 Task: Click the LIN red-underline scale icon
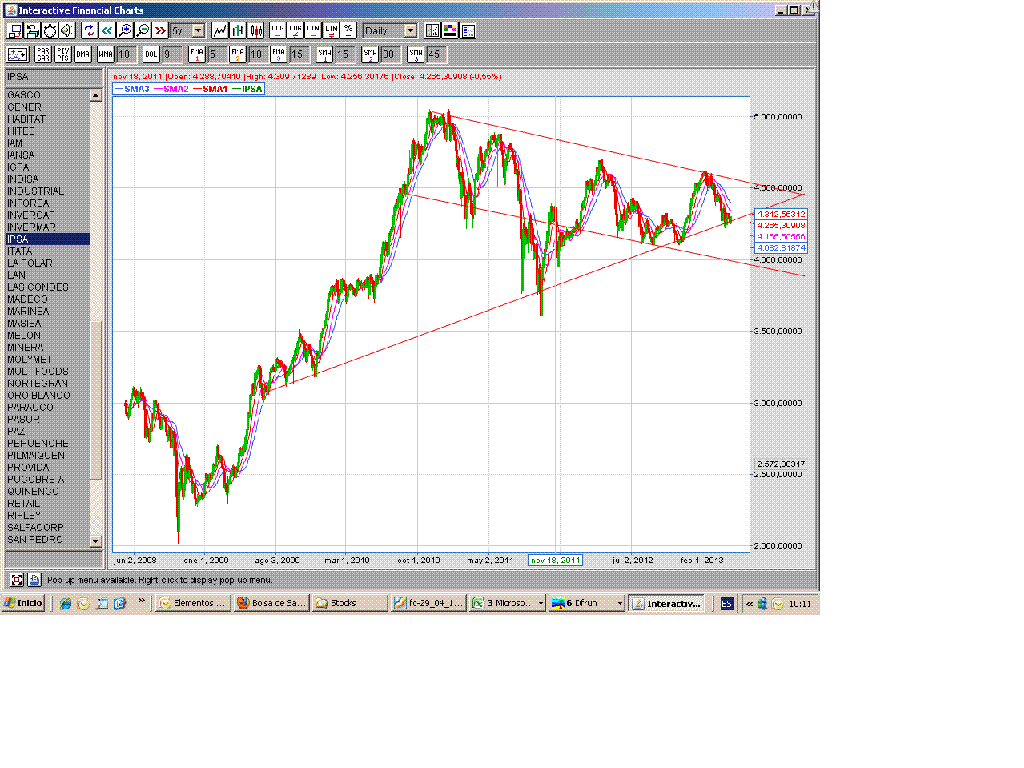[330, 31]
